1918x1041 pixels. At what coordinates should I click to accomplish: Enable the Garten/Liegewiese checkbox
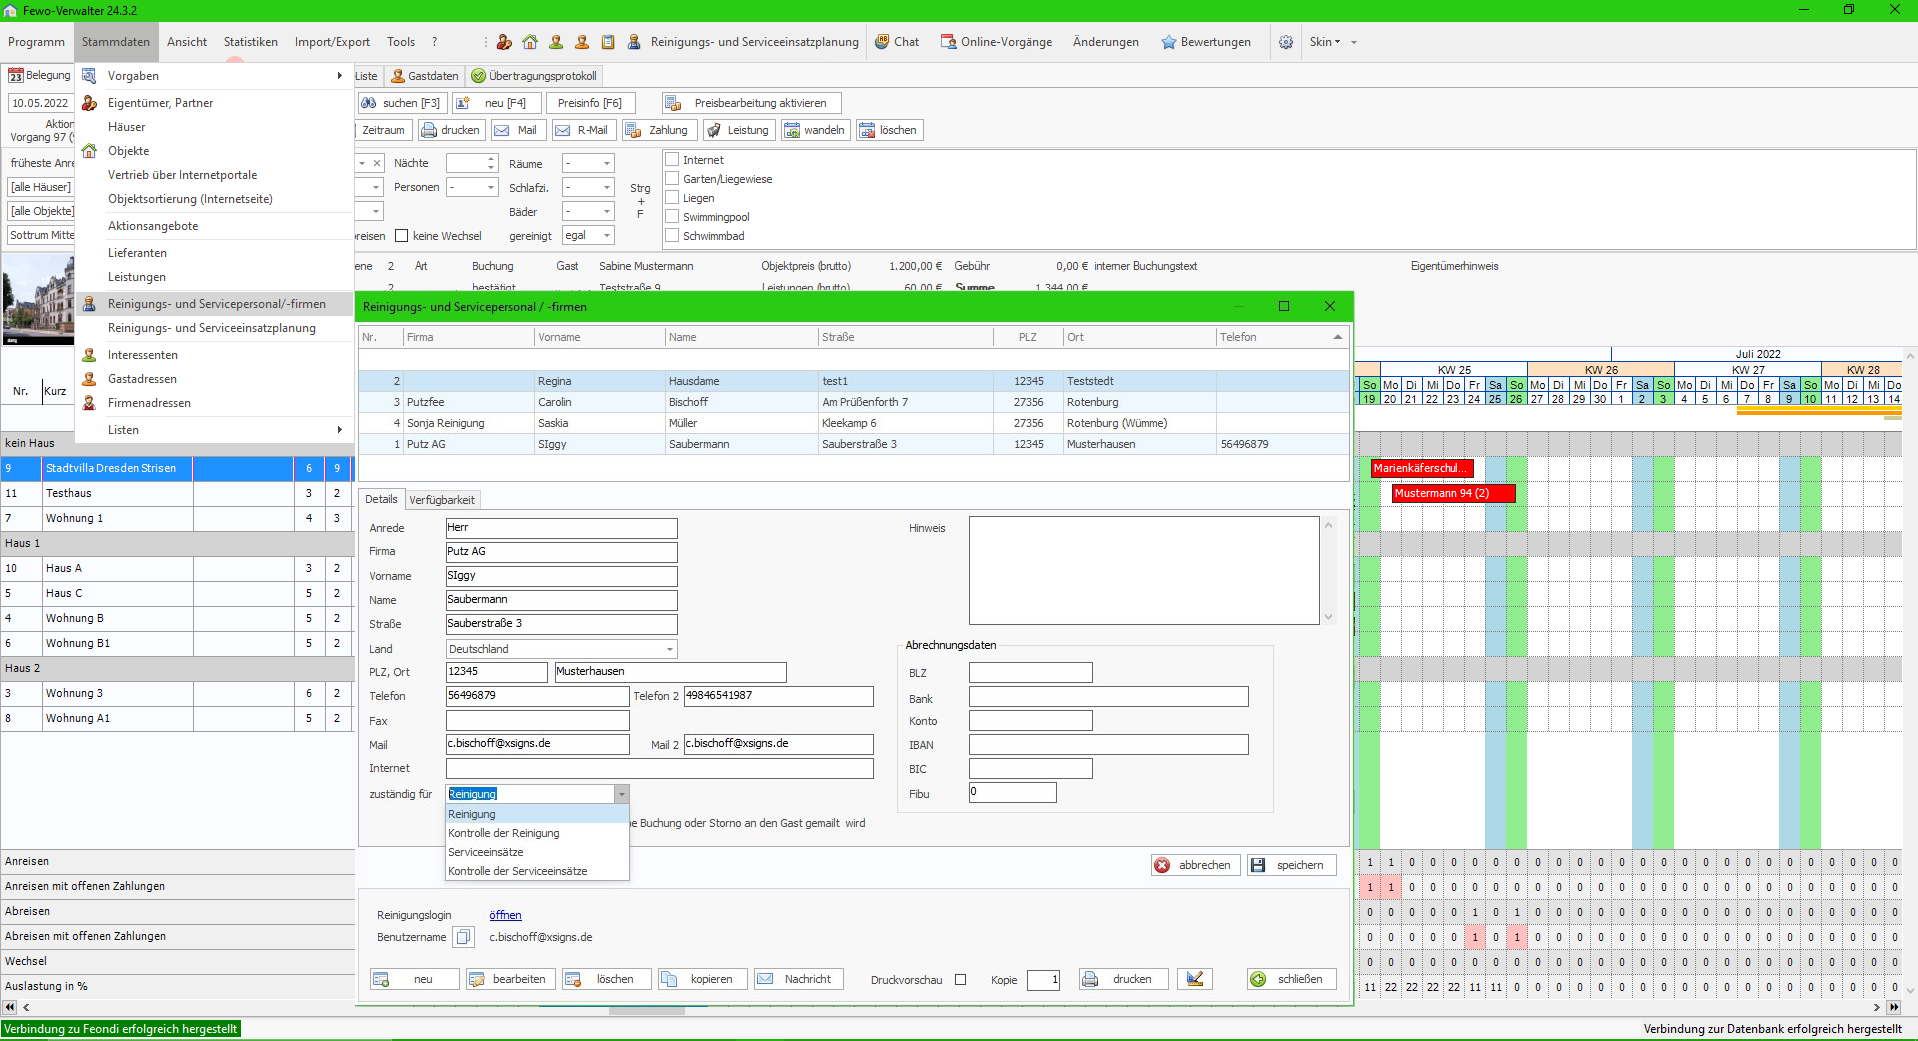click(673, 179)
